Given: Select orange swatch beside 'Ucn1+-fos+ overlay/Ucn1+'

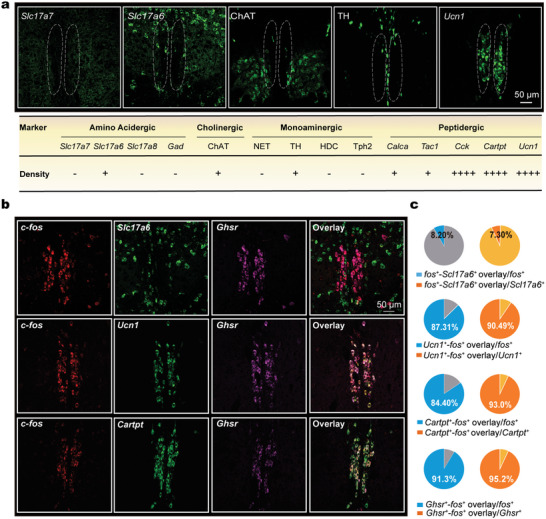Looking at the screenshot, I should 419,355.
